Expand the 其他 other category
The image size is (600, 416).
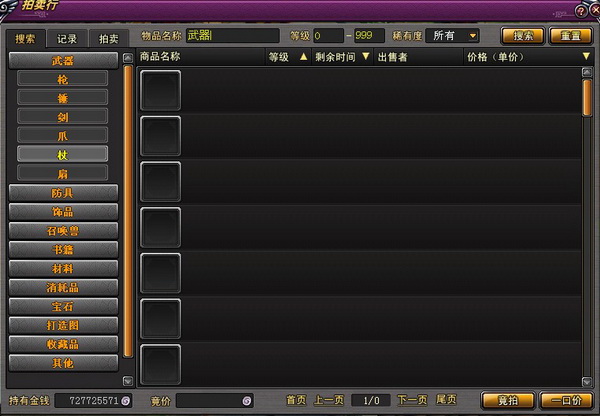pos(63,363)
